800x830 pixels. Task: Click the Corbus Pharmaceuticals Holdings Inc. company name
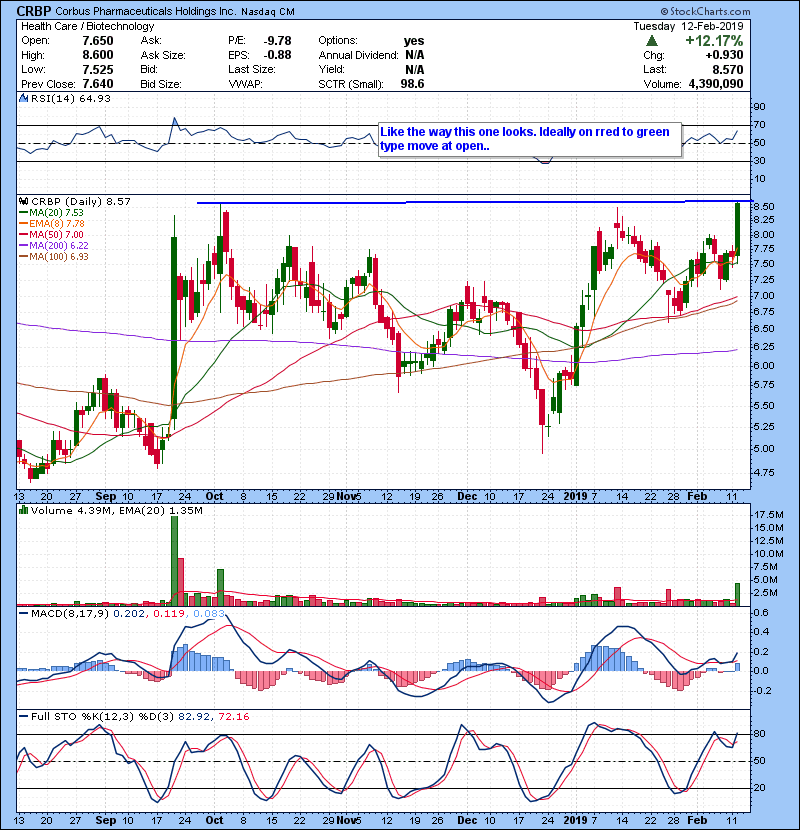(145, 11)
